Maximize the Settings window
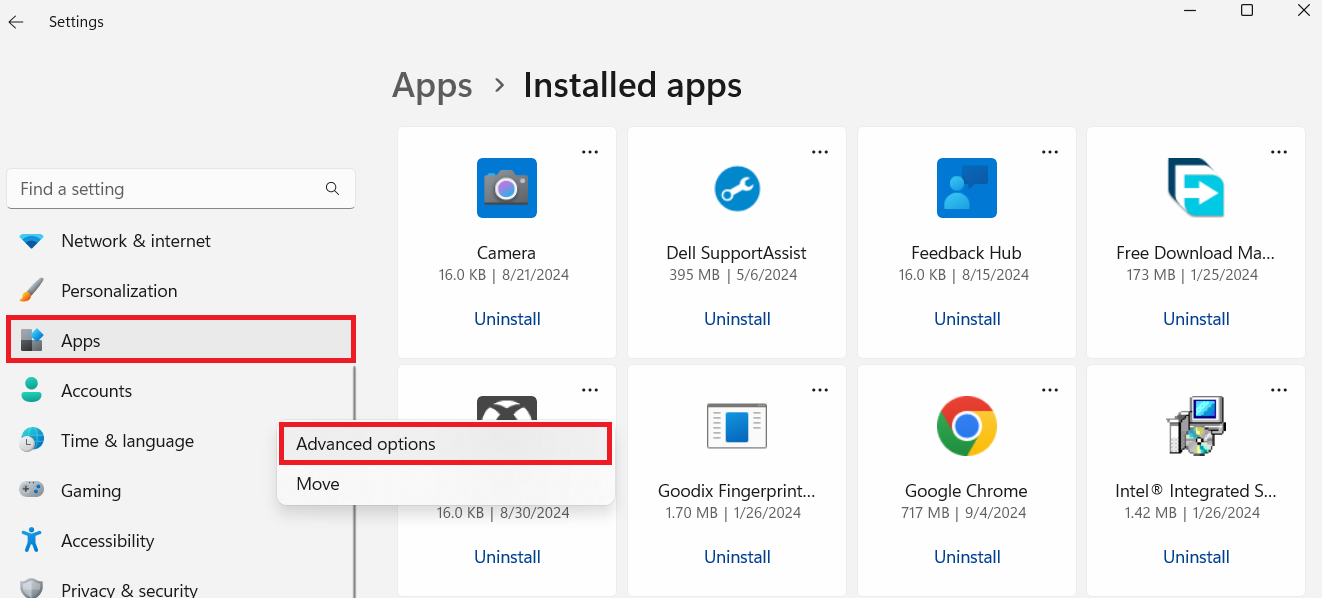 click(x=1247, y=10)
